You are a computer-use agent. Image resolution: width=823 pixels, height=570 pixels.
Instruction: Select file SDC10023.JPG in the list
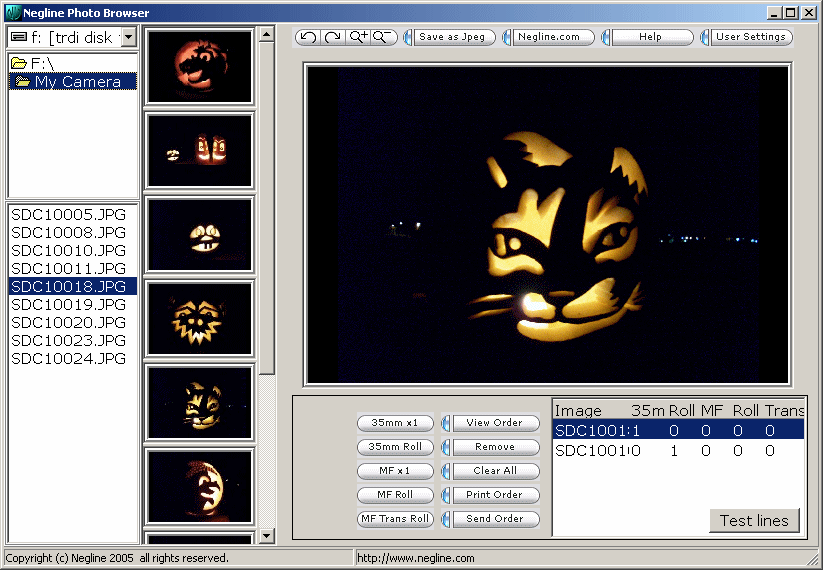click(68, 340)
